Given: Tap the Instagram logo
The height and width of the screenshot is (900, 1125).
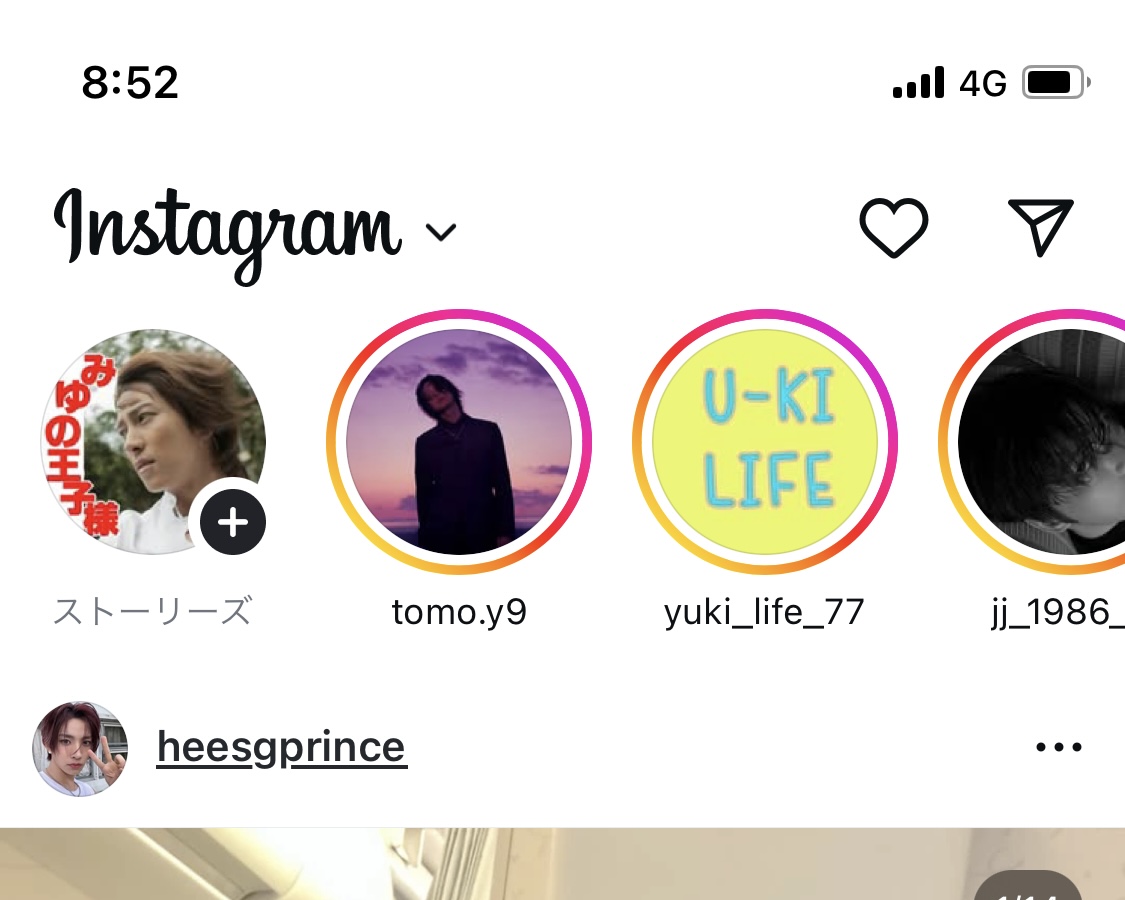Looking at the screenshot, I should tap(228, 228).
